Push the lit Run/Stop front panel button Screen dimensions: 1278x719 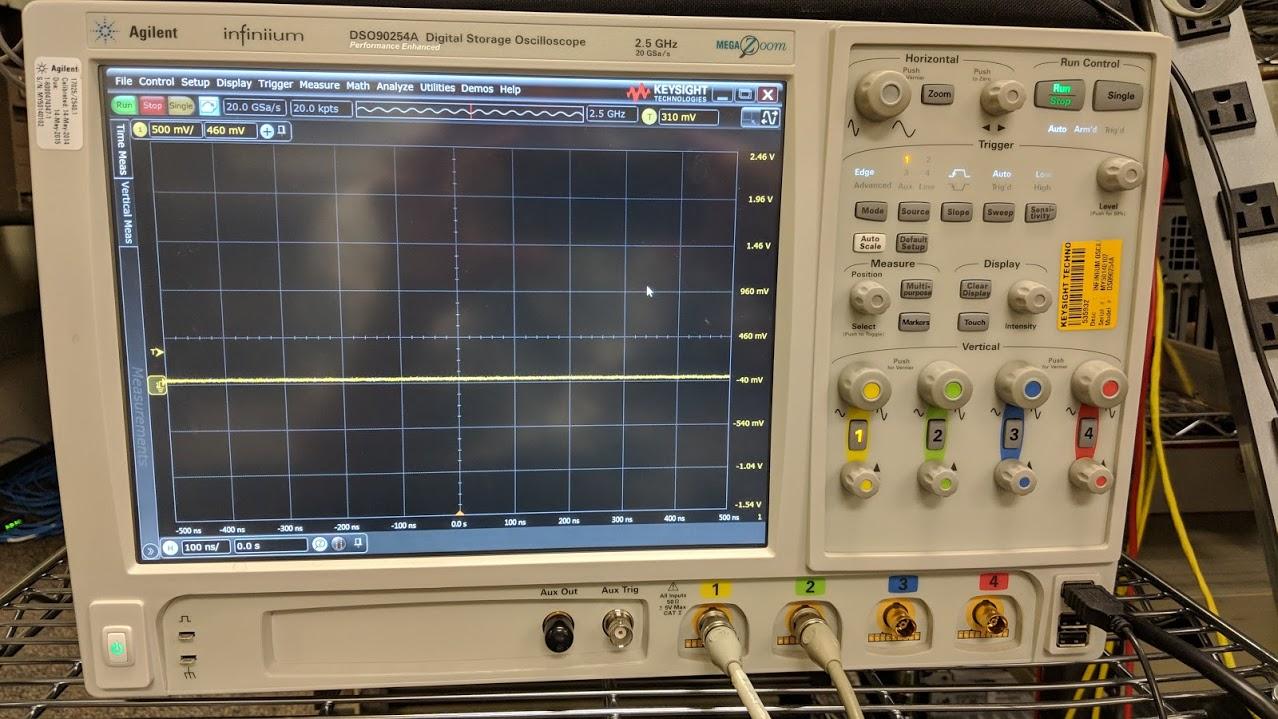(1060, 94)
